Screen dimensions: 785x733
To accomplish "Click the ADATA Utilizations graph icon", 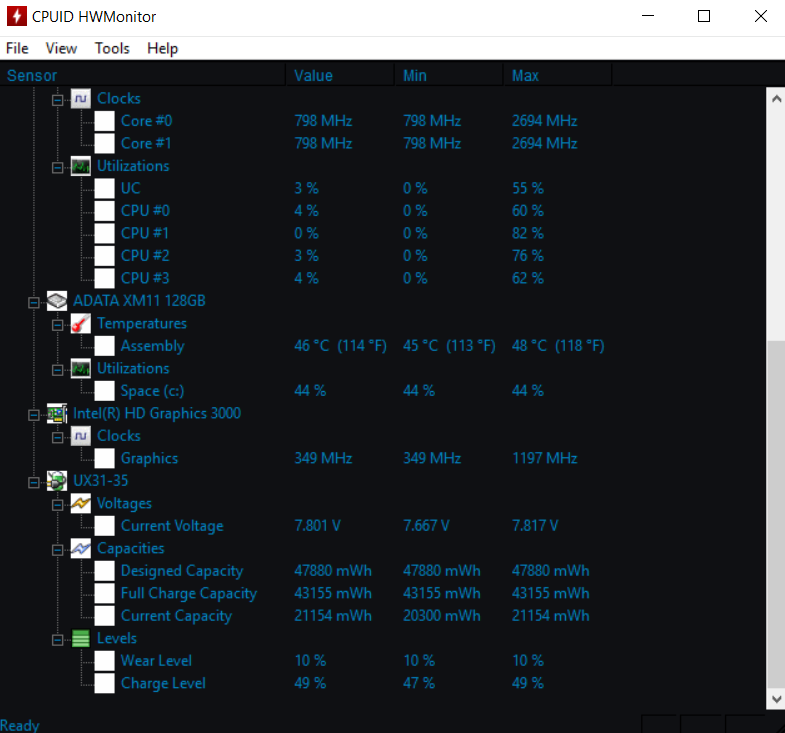I will (x=81, y=369).
